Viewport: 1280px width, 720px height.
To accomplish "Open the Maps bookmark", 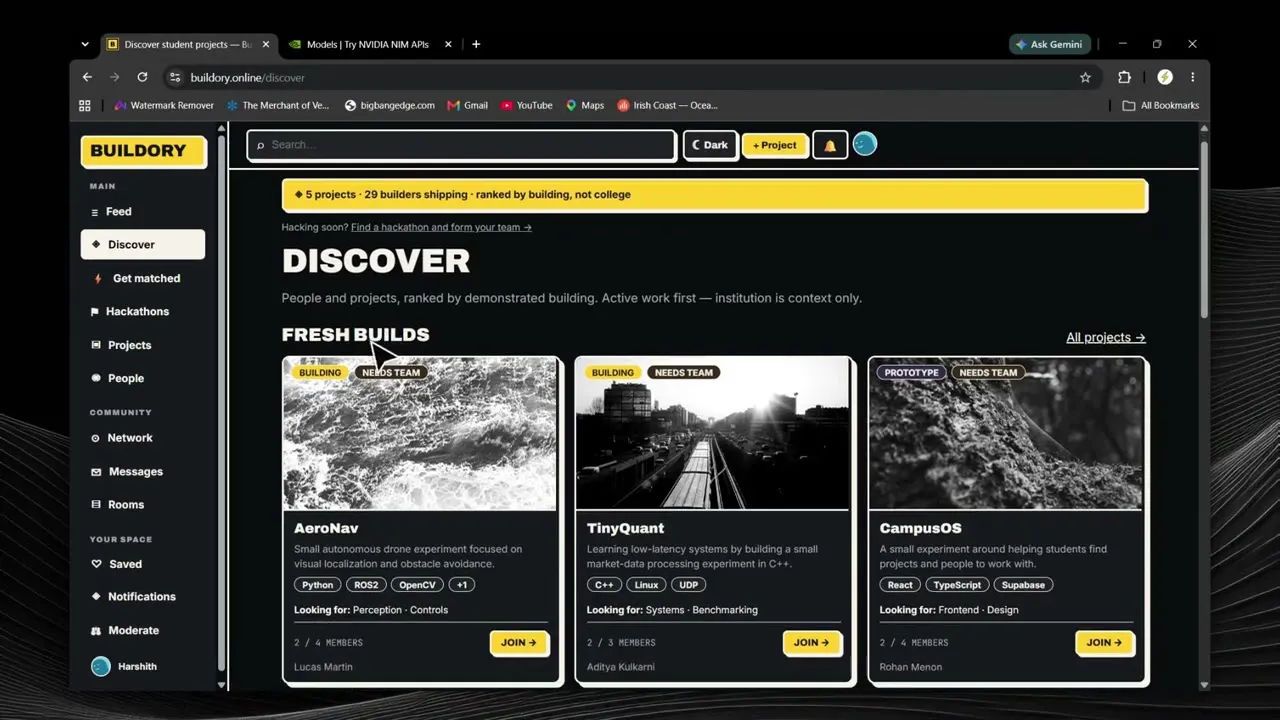I will tap(585, 105).
